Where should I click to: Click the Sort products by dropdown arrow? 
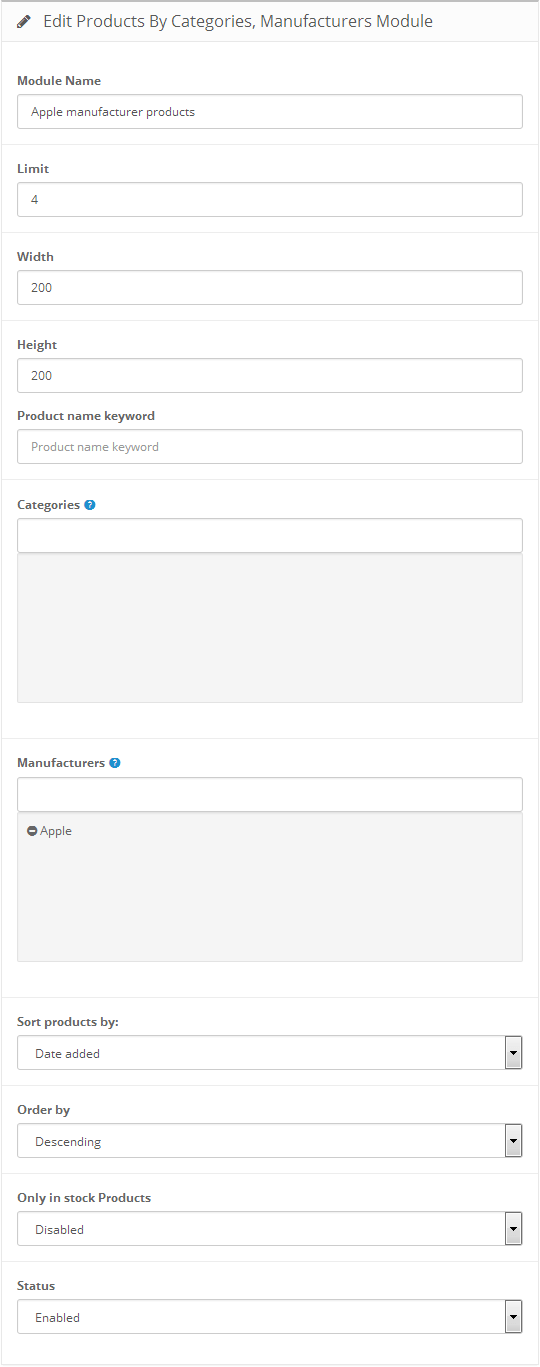[514, 1053]
